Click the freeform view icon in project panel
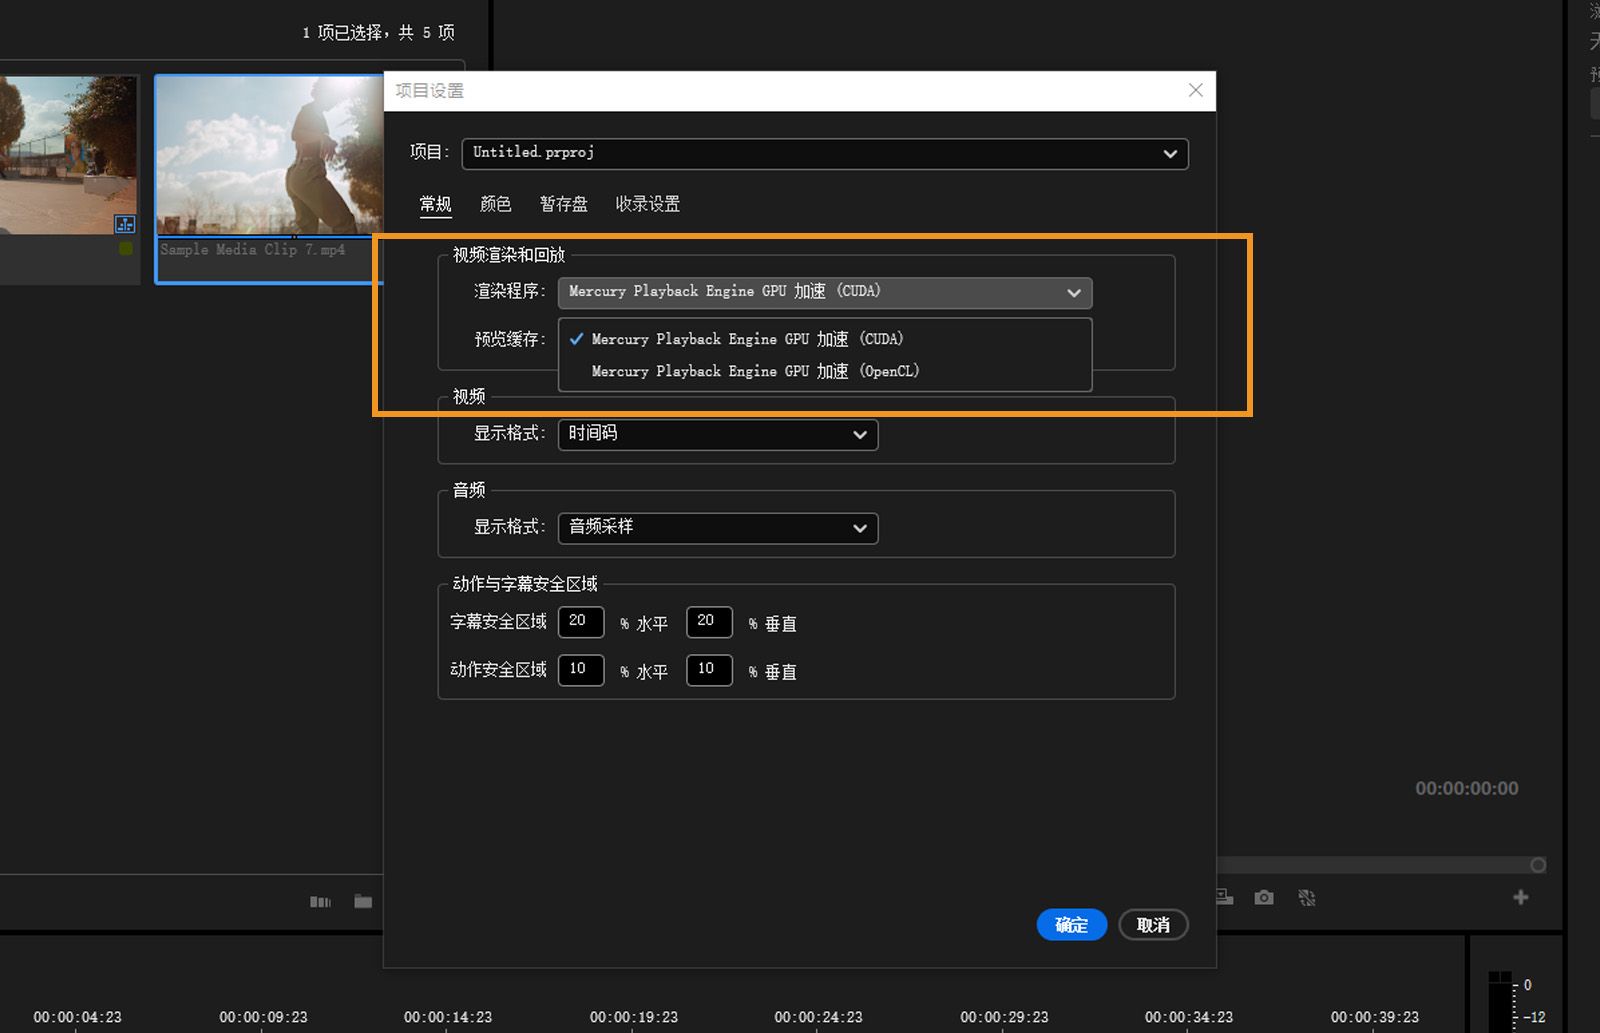The width and height of the screenshot is (1600, 1033). [320, 902]
